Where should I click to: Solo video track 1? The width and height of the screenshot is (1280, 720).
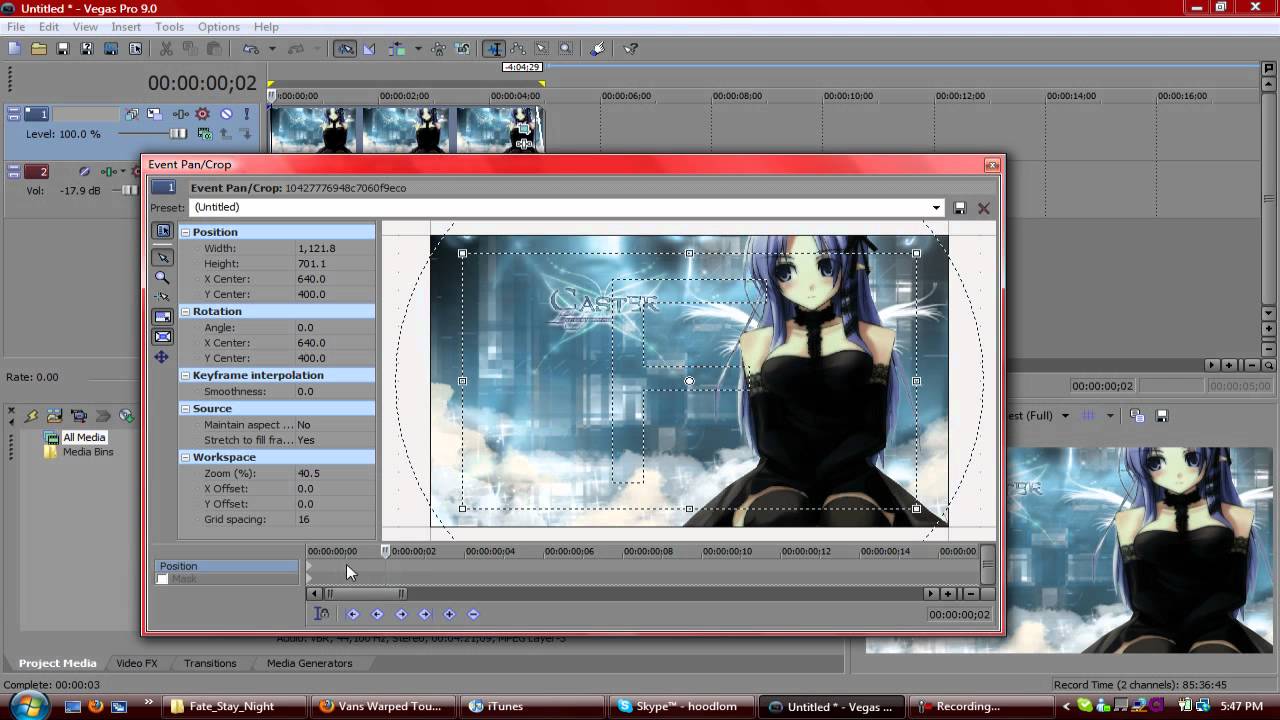click(x=246, y=114)
